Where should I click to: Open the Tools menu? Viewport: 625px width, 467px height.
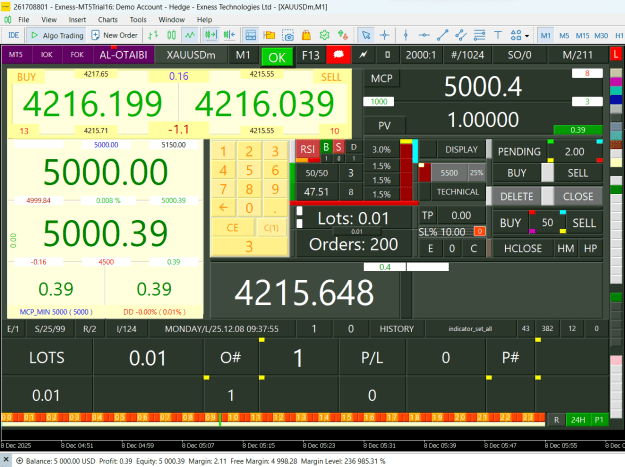pyautogui.click(x=138, y=20)
